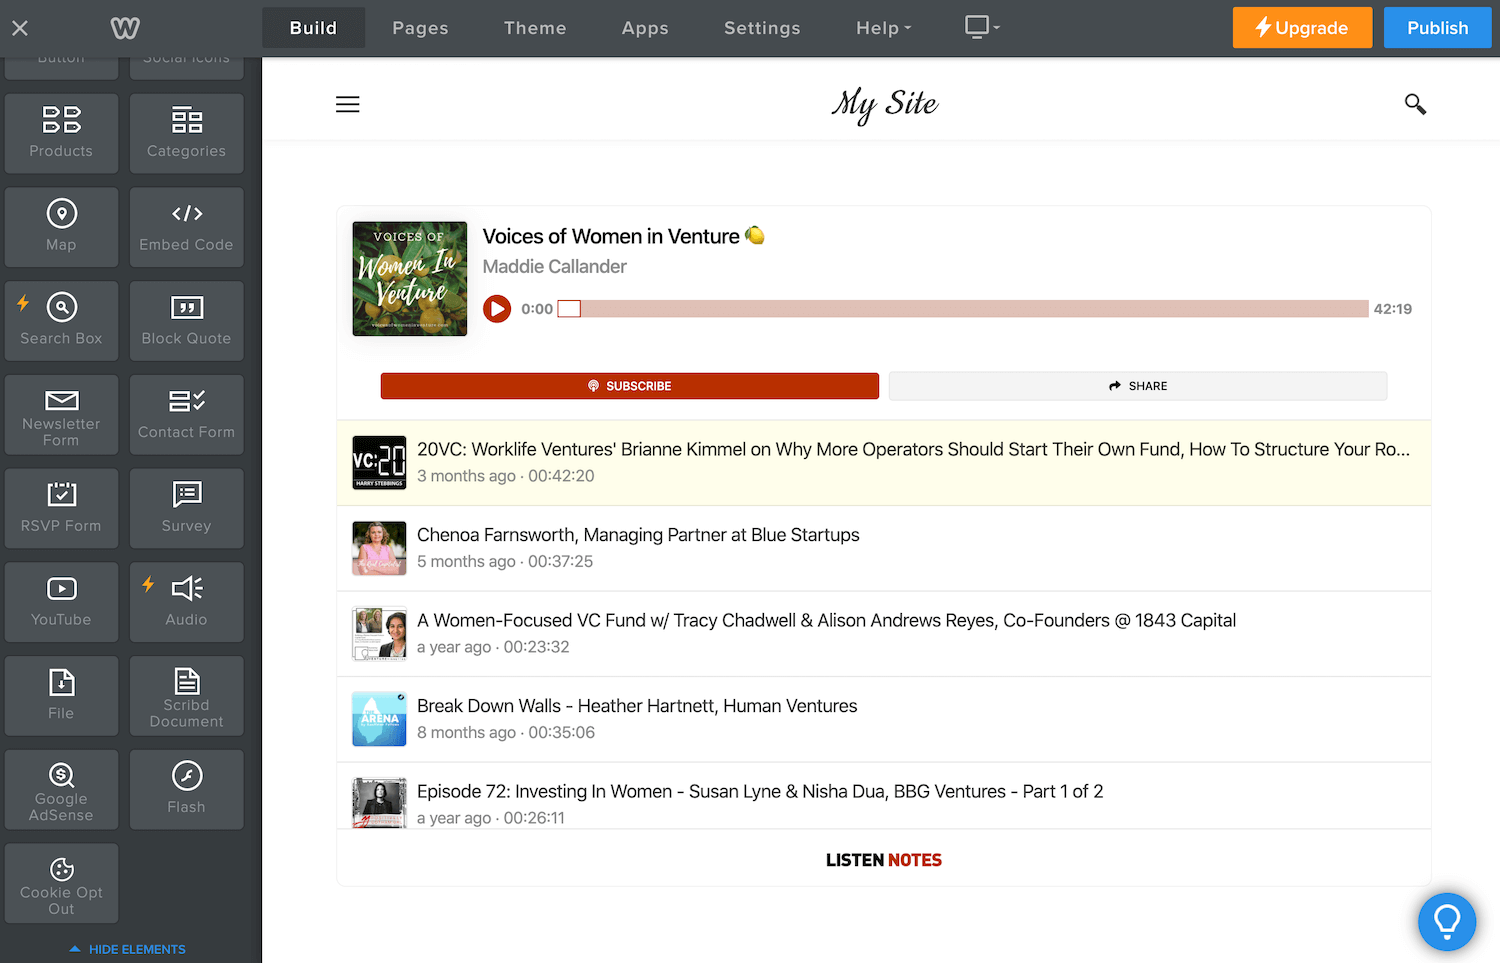Open the Voices of Women in Venture cover art
This screenshot has width=1500, height=963.
410,278
